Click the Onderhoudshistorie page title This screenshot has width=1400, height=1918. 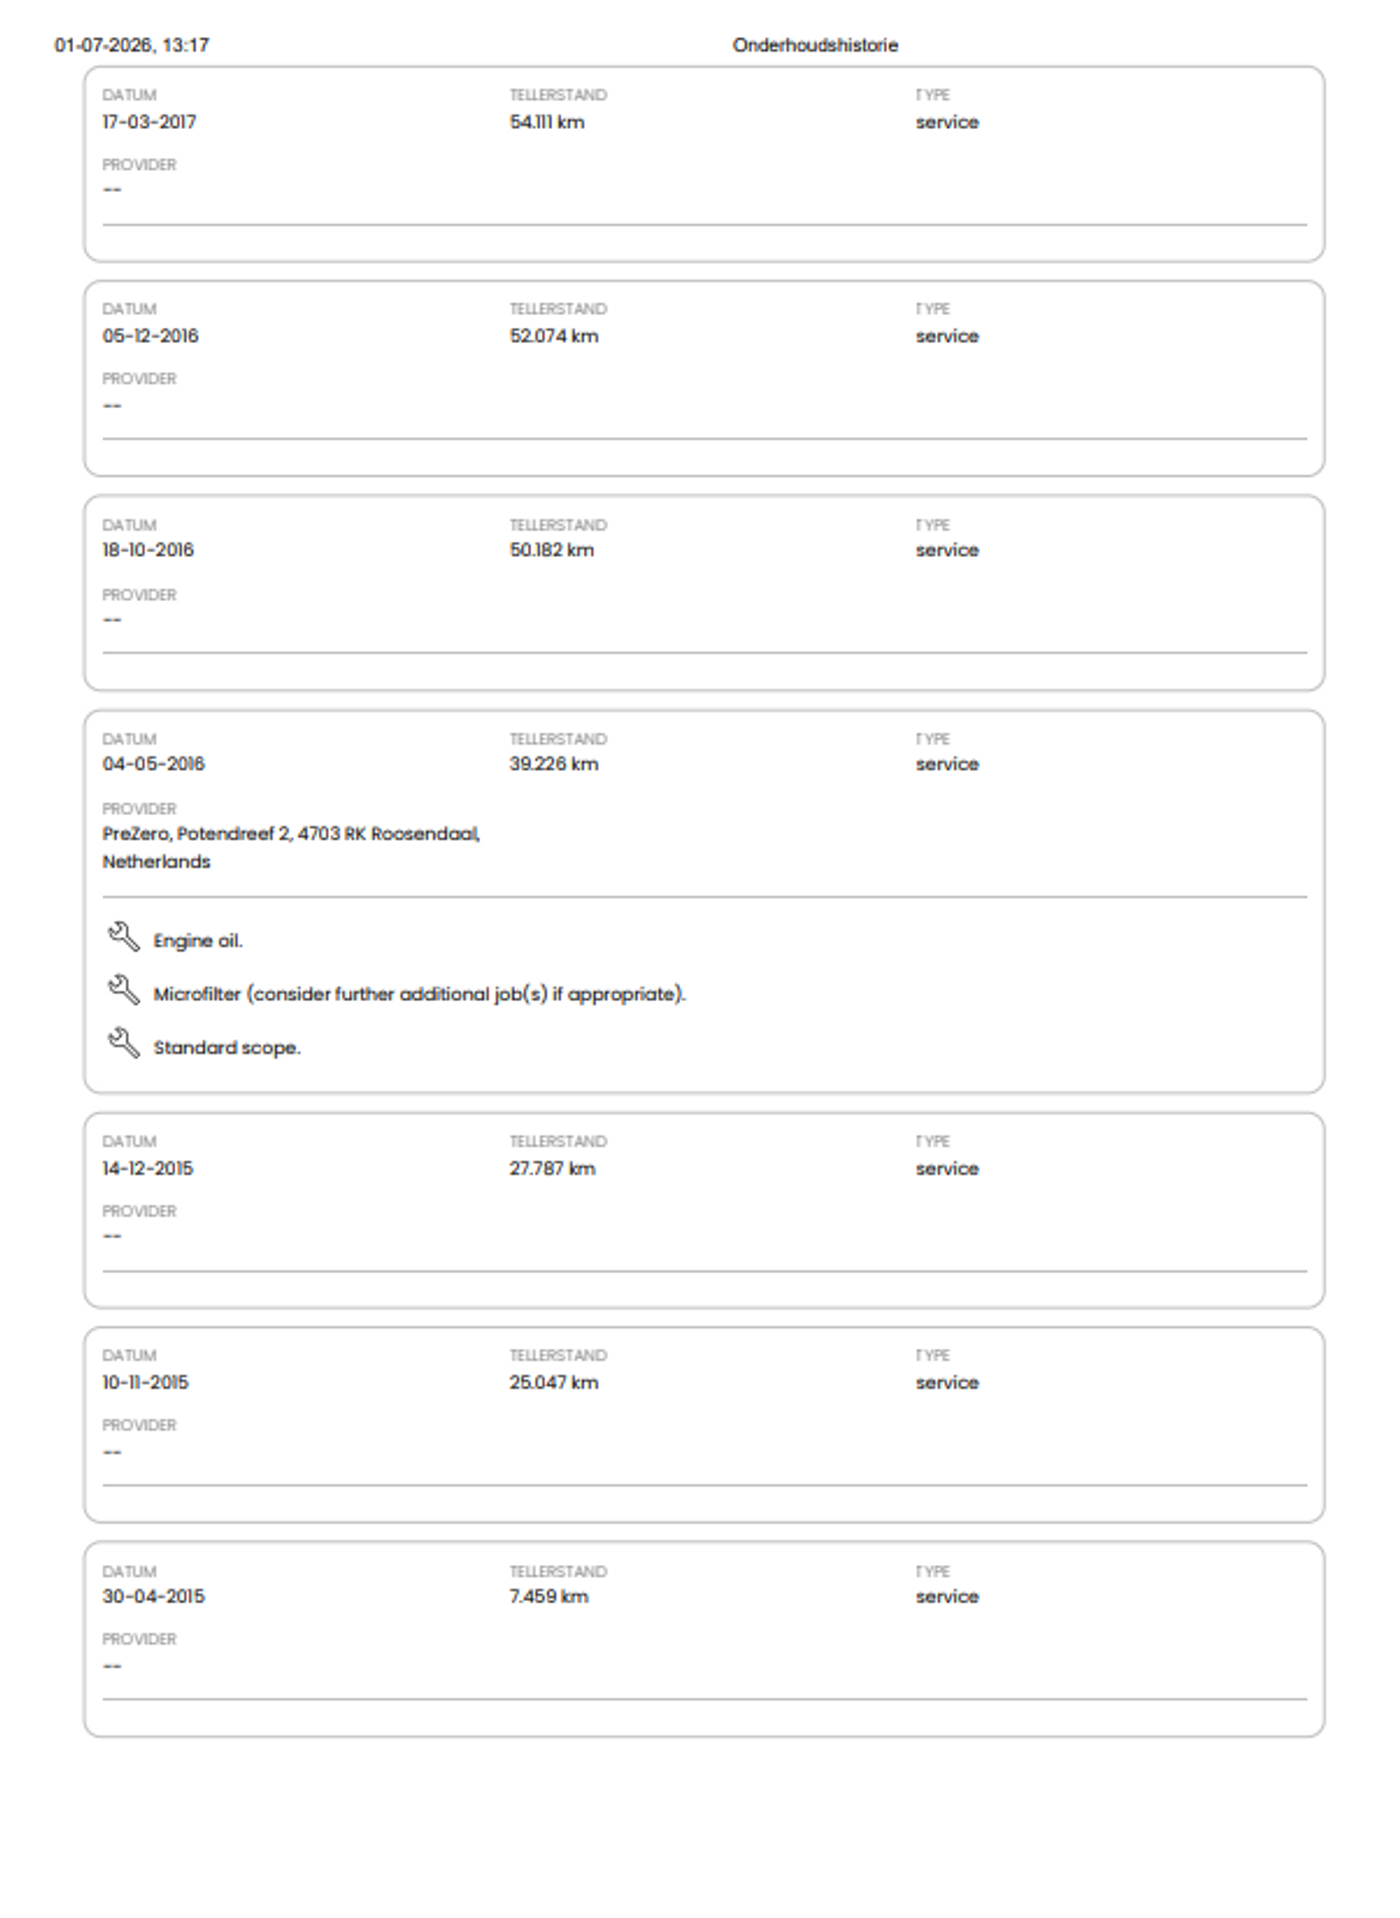pyautogui.click(x=815, y=45)
